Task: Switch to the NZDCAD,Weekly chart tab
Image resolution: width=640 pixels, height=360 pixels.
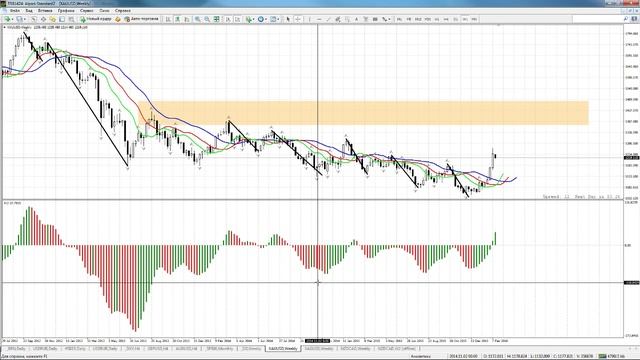Action: tap(356, 349)
